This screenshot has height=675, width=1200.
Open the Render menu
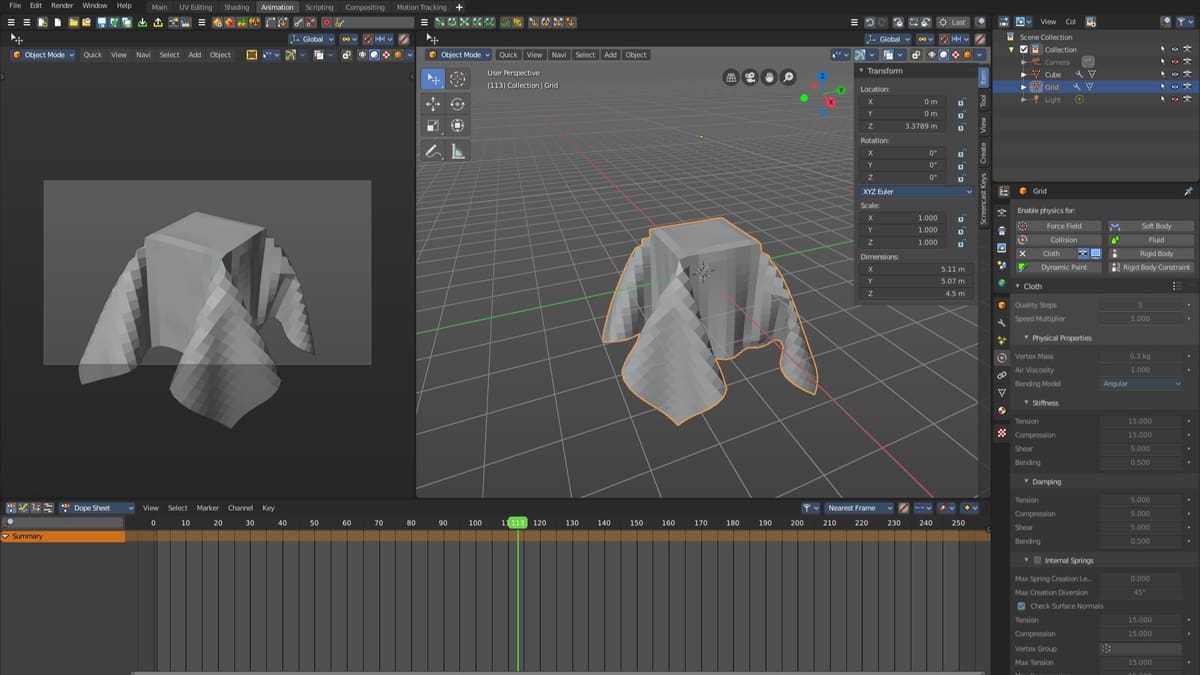62,6
